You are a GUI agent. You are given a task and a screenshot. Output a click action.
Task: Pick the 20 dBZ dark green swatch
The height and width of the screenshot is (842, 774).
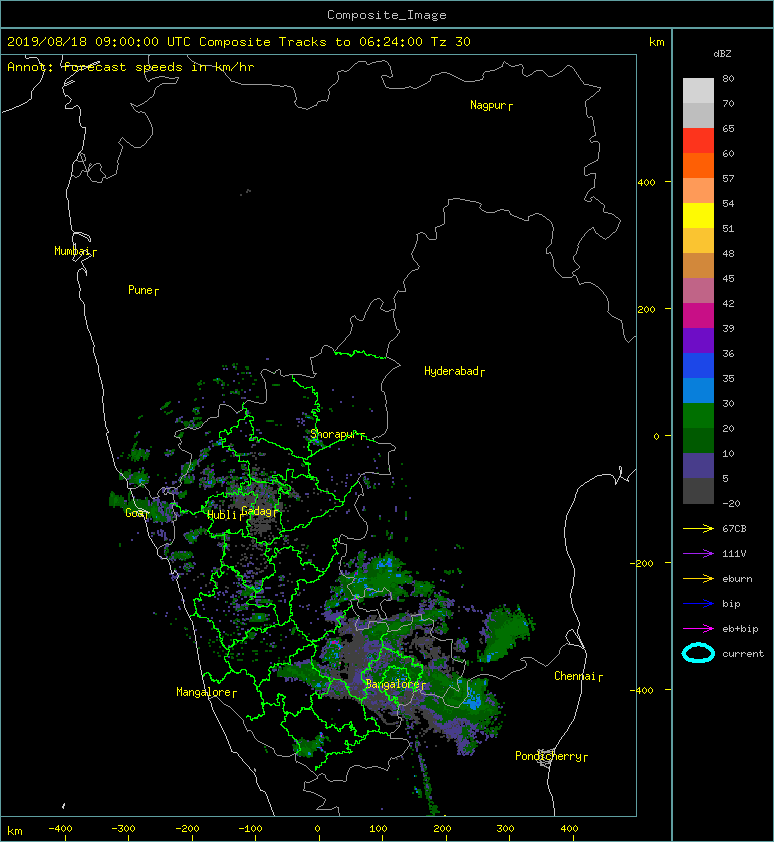698,440
